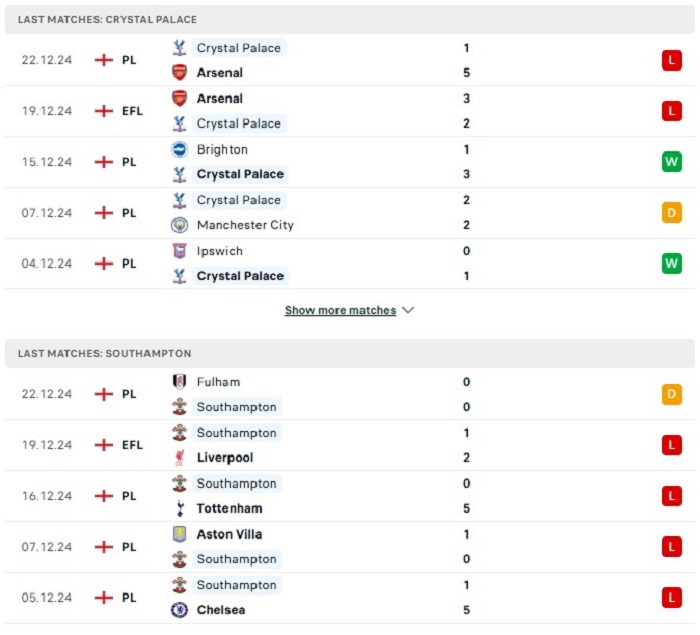The image size is (700, 635).
Task: Select the Last Matches: Southampton header
Action: (x=350, y=353)
